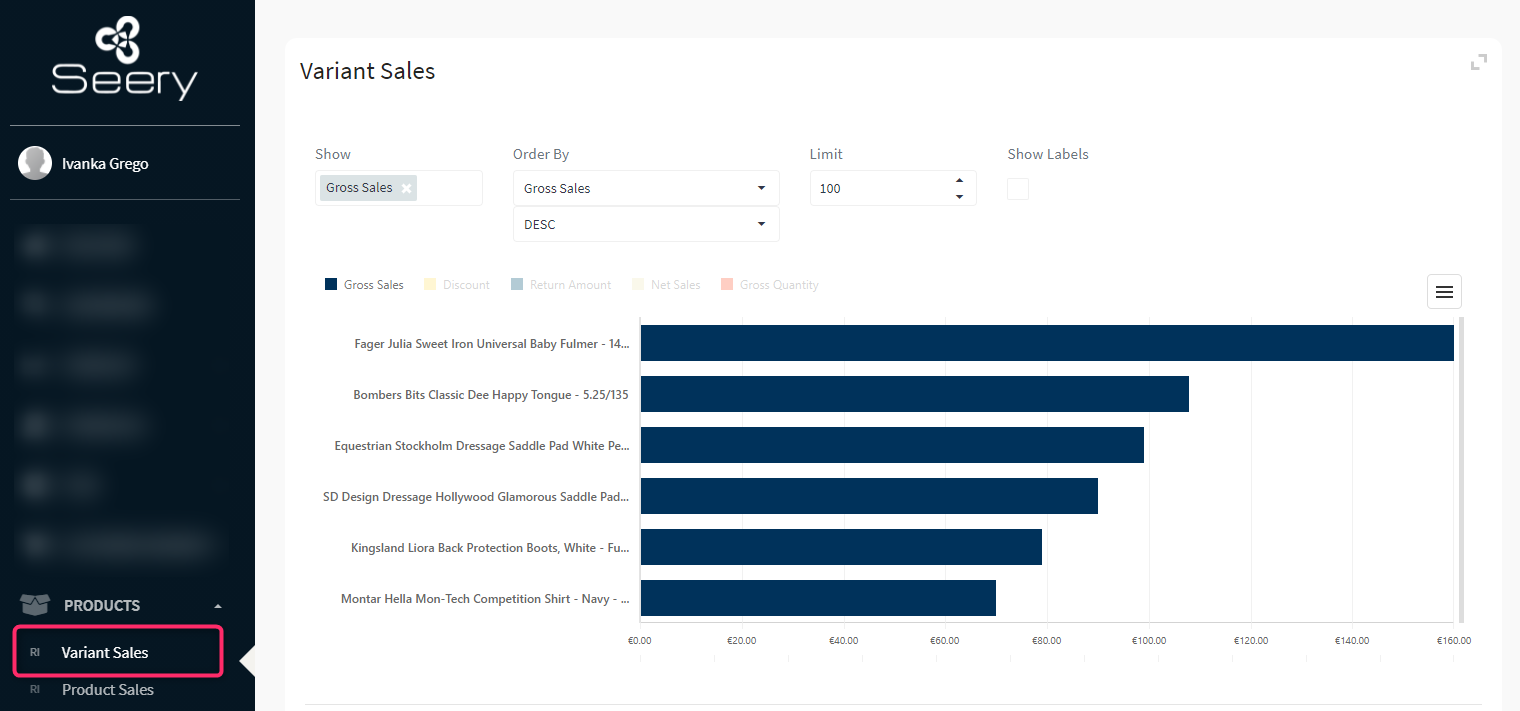Toggle Return Amount legend series
1520x711 pixels.
(561, 285)
